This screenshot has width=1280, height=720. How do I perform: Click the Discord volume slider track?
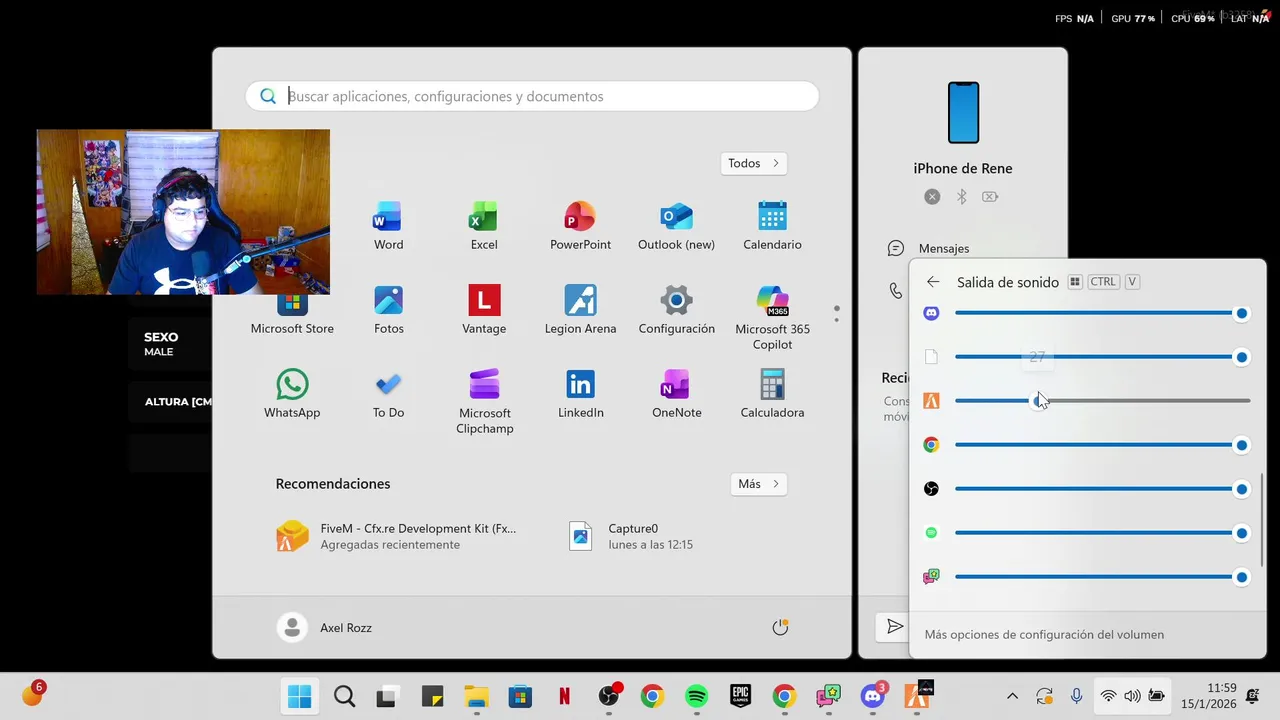1102,313
